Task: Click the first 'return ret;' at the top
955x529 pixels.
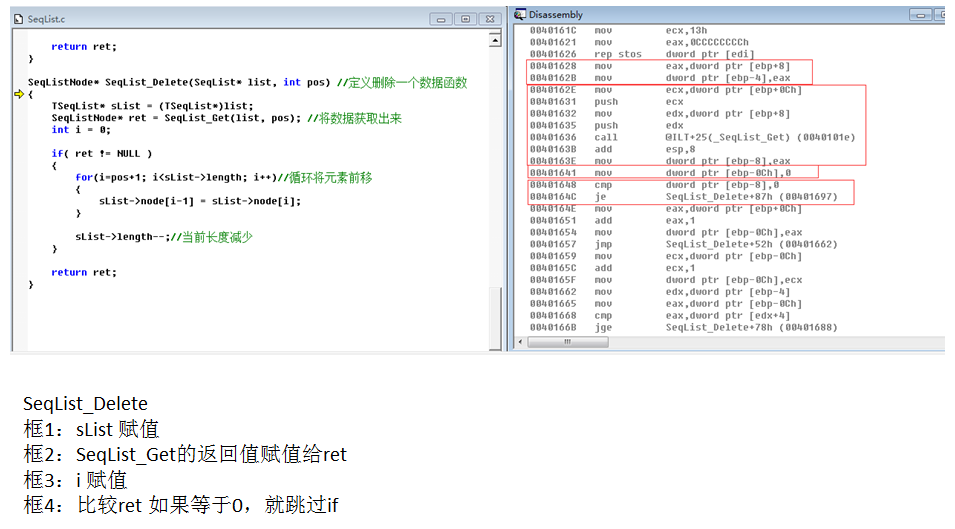Action: [83, 46]
